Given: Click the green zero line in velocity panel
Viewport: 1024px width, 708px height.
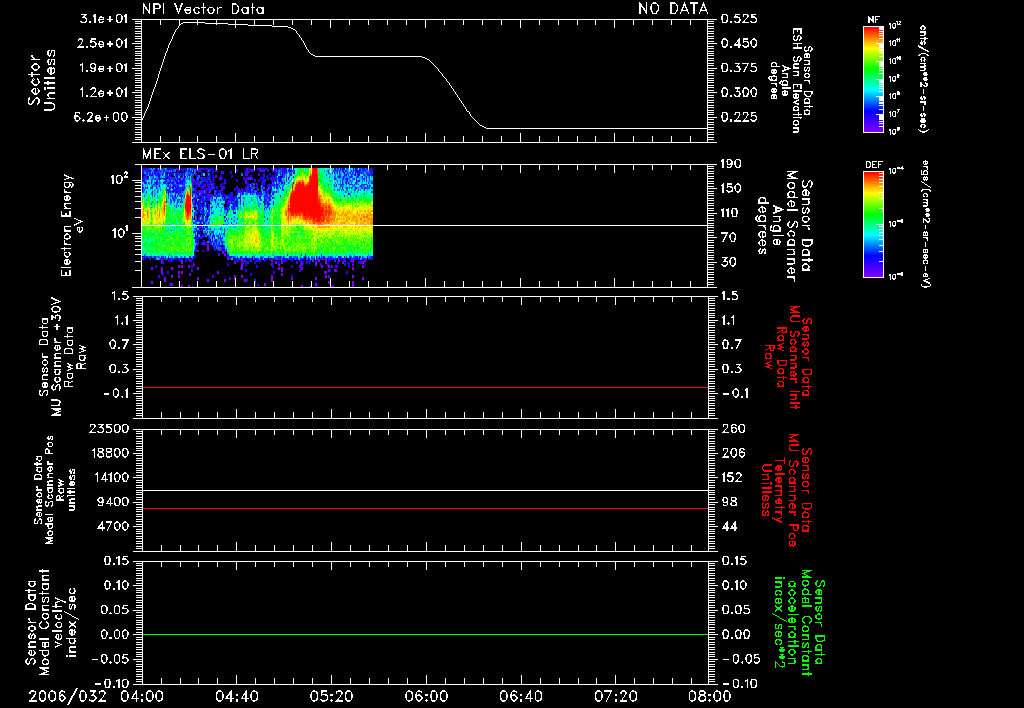Looking at the screenshot, I should (425, 634).
